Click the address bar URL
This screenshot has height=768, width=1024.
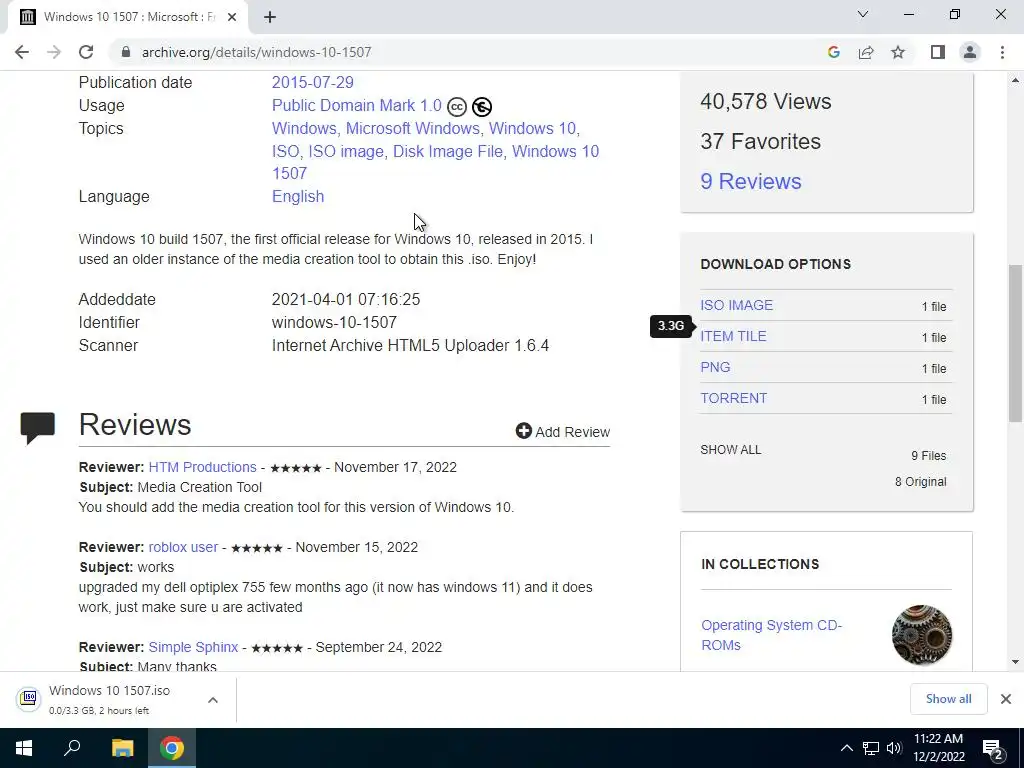(x=256, y=52)
